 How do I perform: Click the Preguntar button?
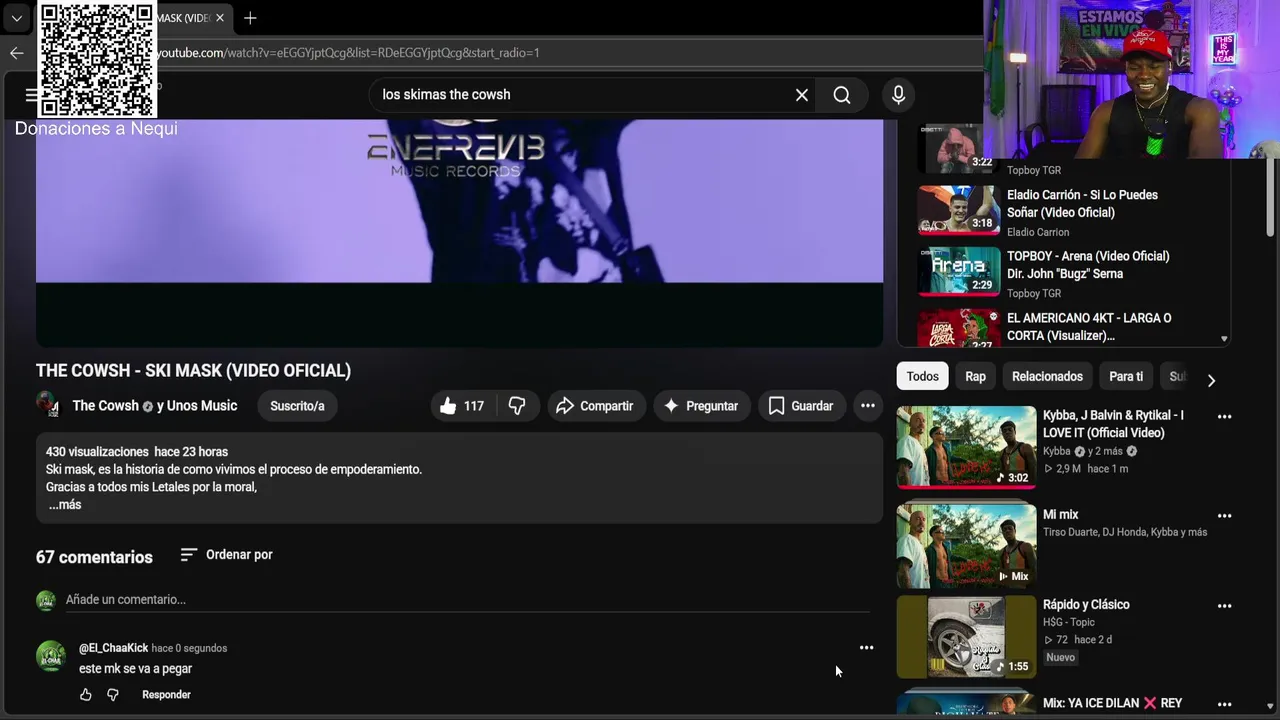pos(701,406)
